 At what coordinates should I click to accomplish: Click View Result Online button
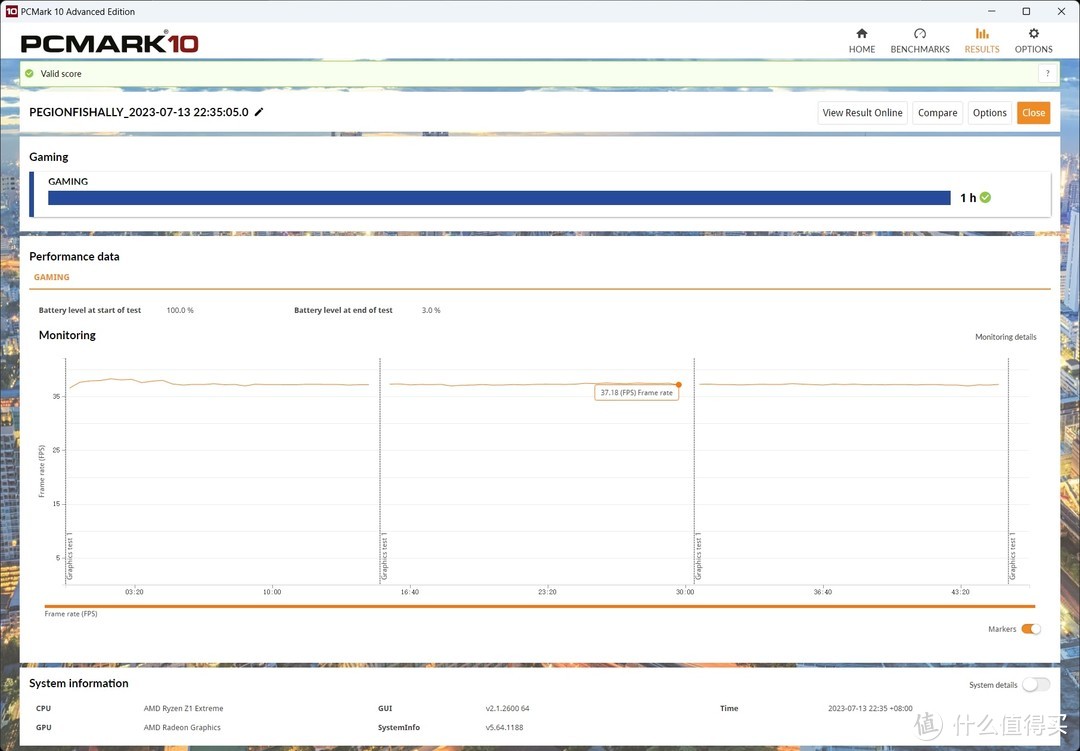click(x=862, y=112)
